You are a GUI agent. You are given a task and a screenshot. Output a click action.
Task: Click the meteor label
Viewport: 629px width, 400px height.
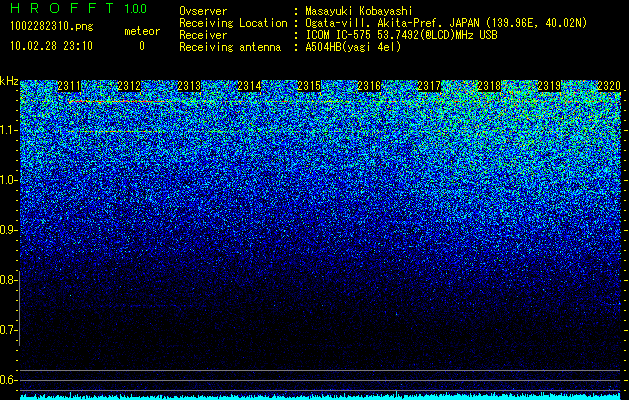click(x=142, y=31)
